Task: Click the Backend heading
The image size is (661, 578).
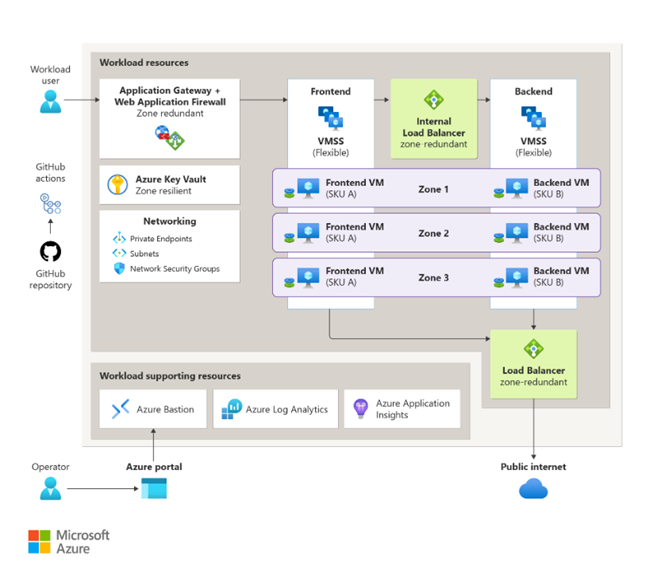Action: tap(533, 91)
